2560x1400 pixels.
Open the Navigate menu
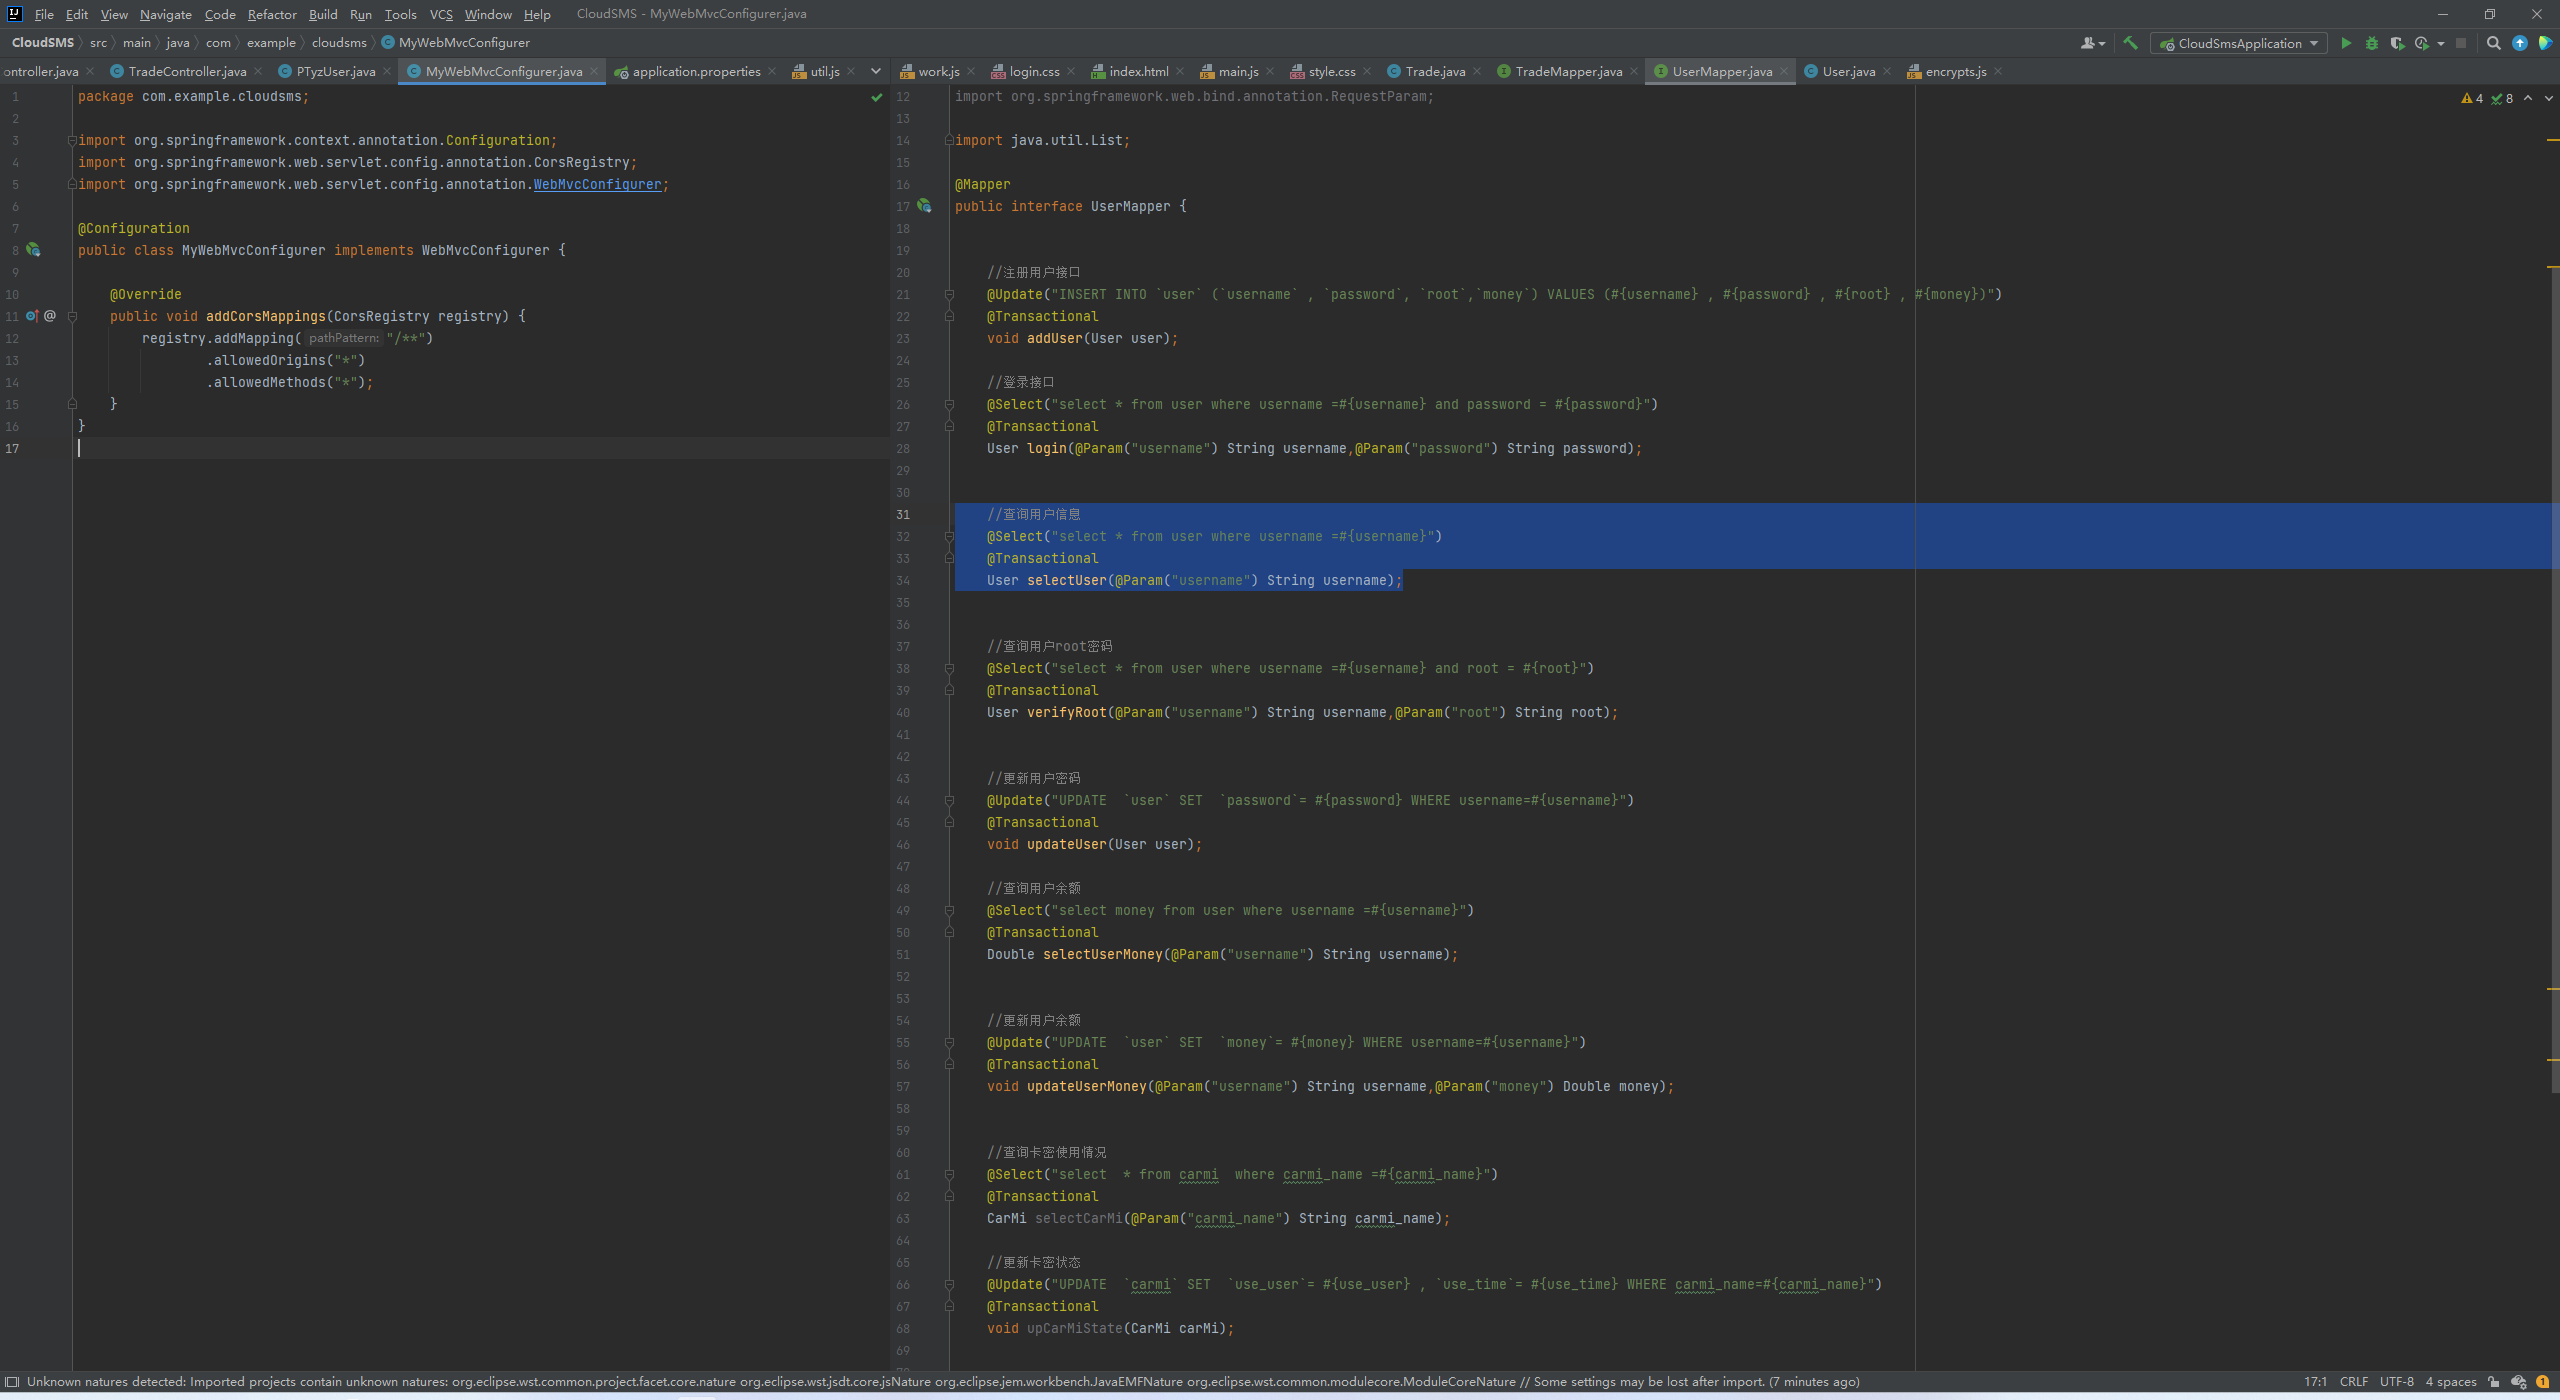[x=166, y=14]
